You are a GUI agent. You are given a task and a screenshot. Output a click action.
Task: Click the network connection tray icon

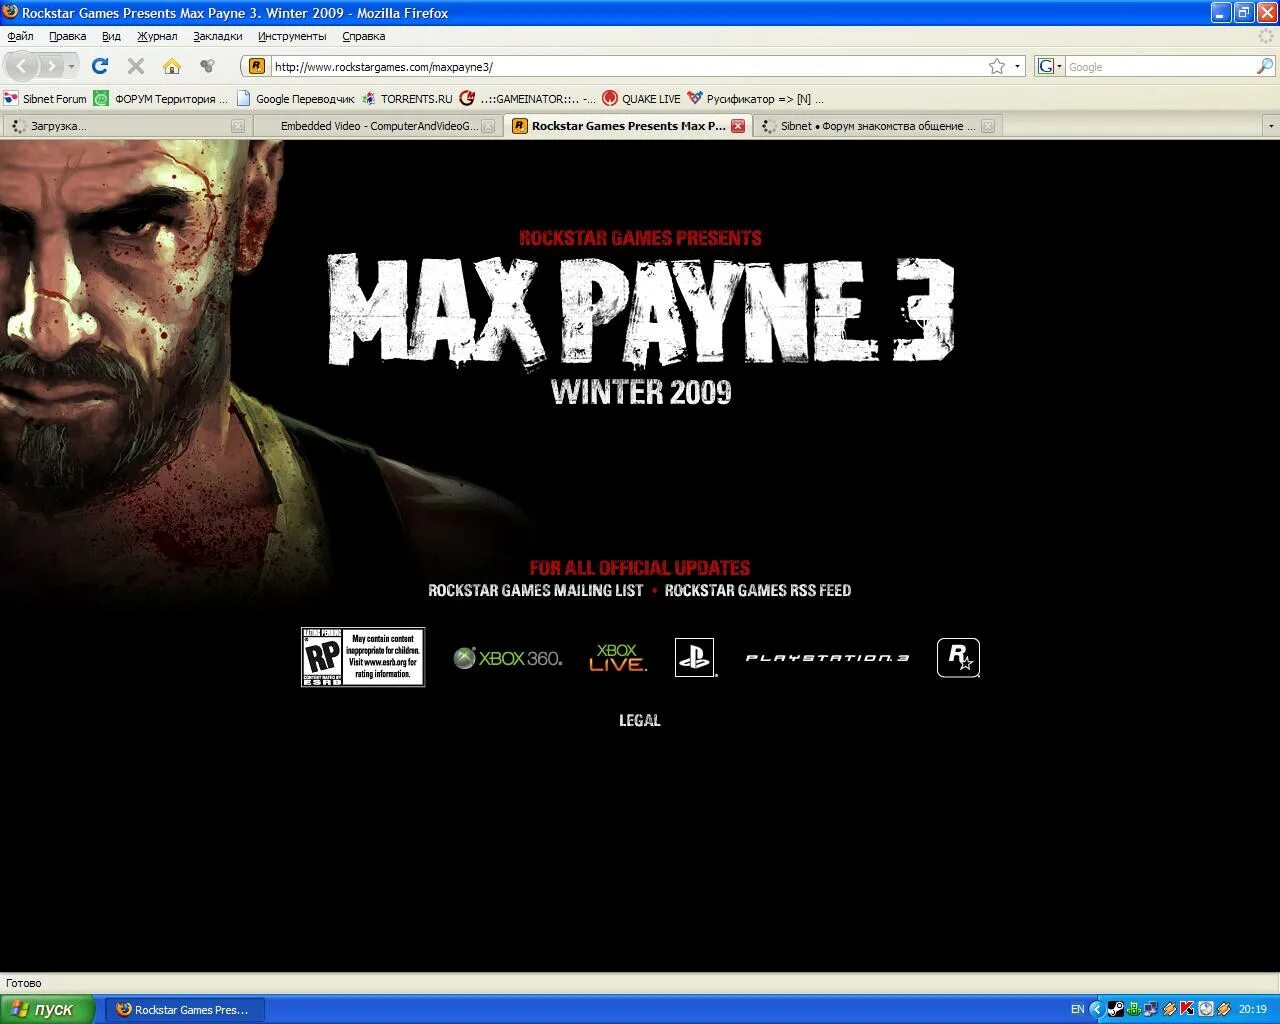point(1151,1009)
